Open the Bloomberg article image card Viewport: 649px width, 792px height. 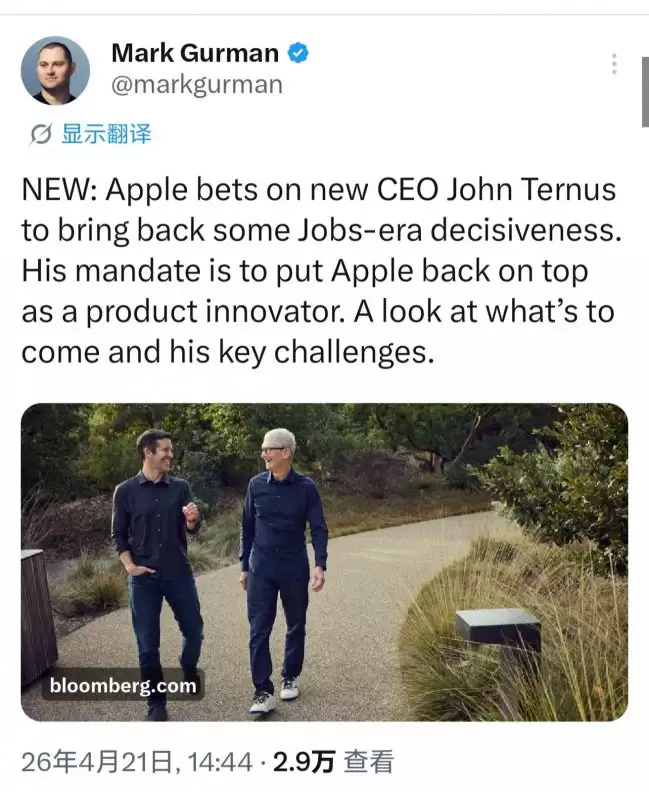[324, 562]
